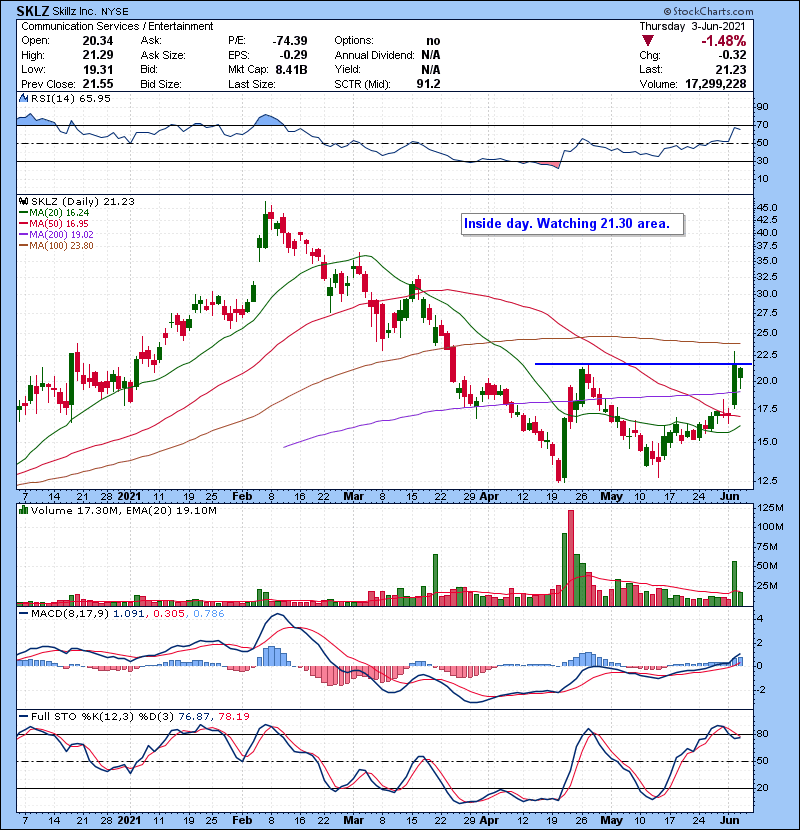Select the SKLZ ticker symbol in the header
This screenshot has height=830, width=800.
[x=33, y=11]
